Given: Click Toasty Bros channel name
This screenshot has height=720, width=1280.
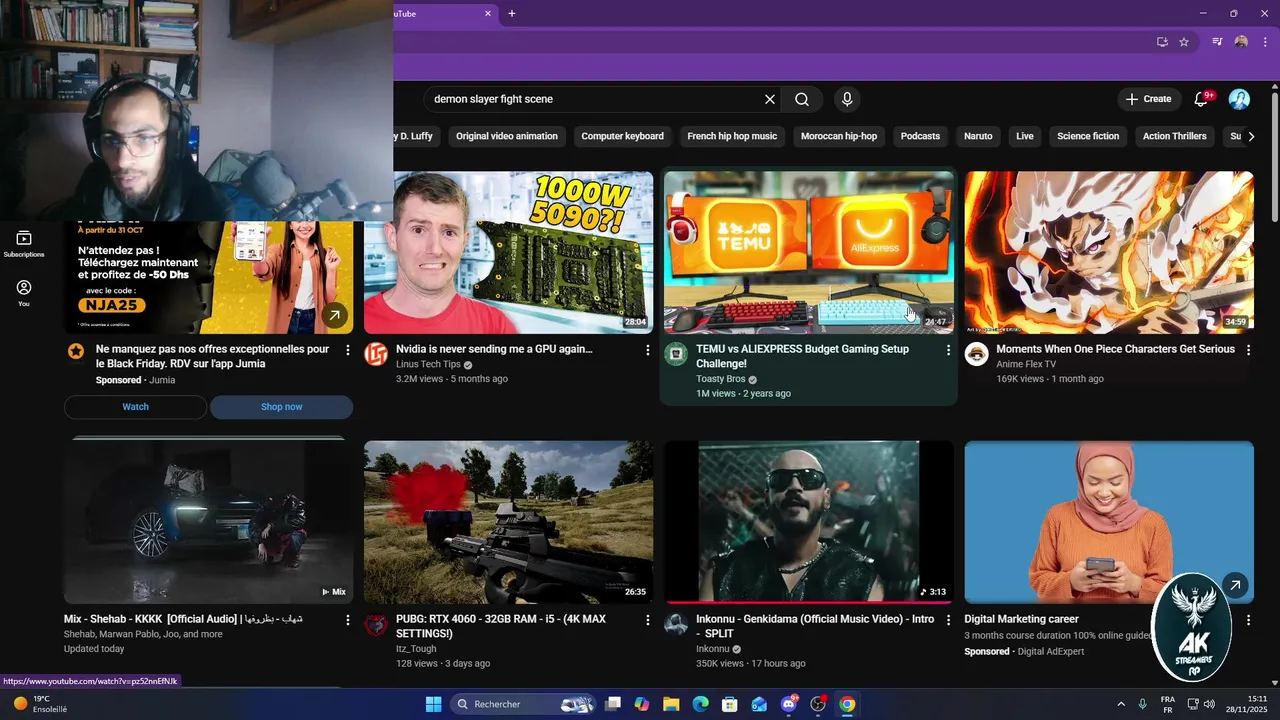Looking at the screenshot, I should (720, 379).
